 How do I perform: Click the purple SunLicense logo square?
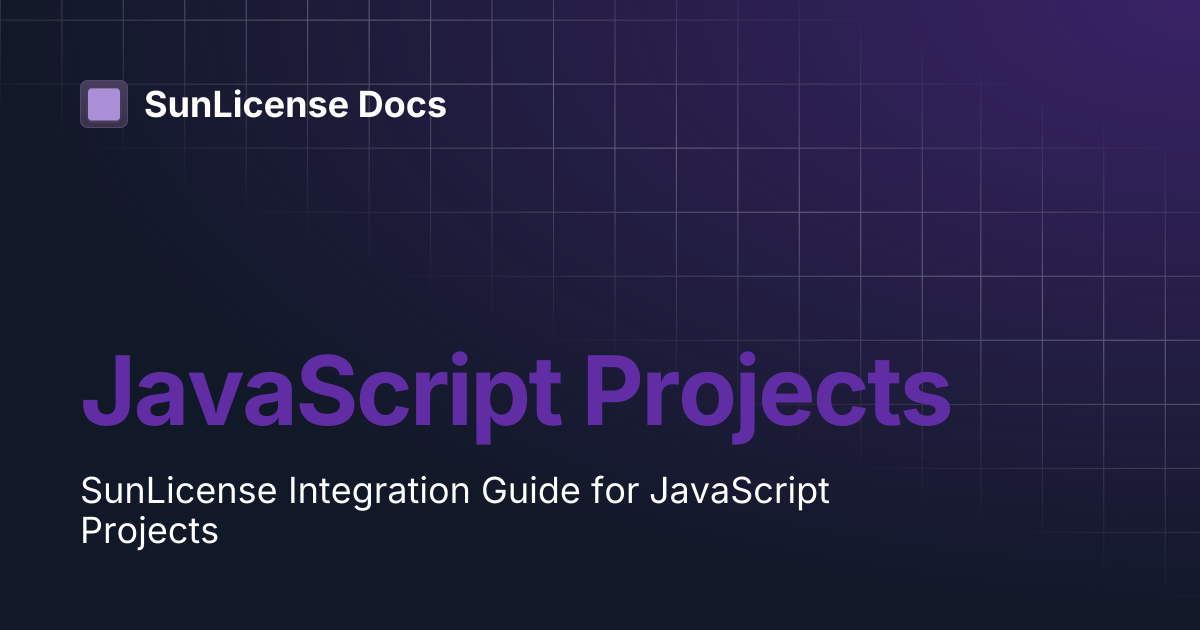click(104, 104)
